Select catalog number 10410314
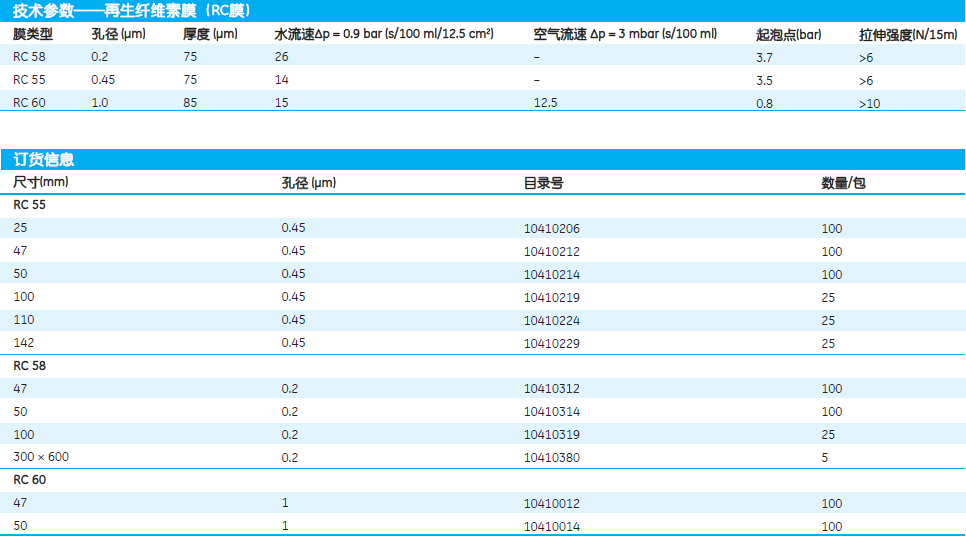Viewport: 966px width, 536px height. pyautogui.click(x=551, y=412)
